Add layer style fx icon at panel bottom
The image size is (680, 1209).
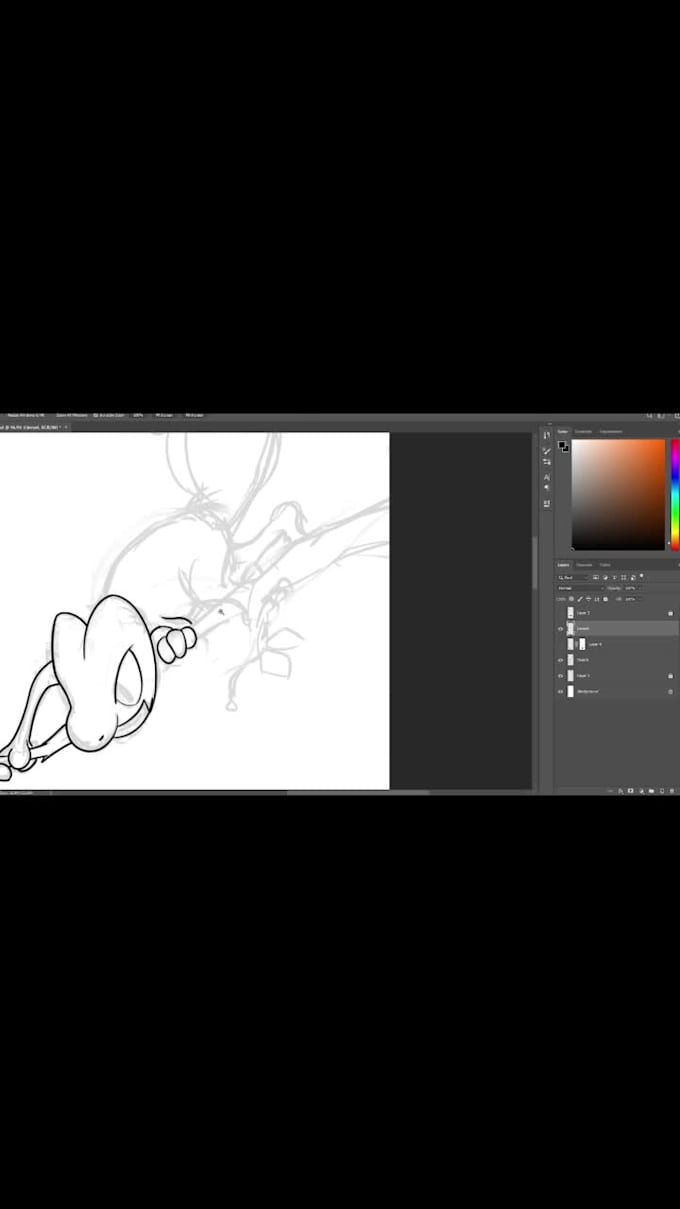point(620,791)
